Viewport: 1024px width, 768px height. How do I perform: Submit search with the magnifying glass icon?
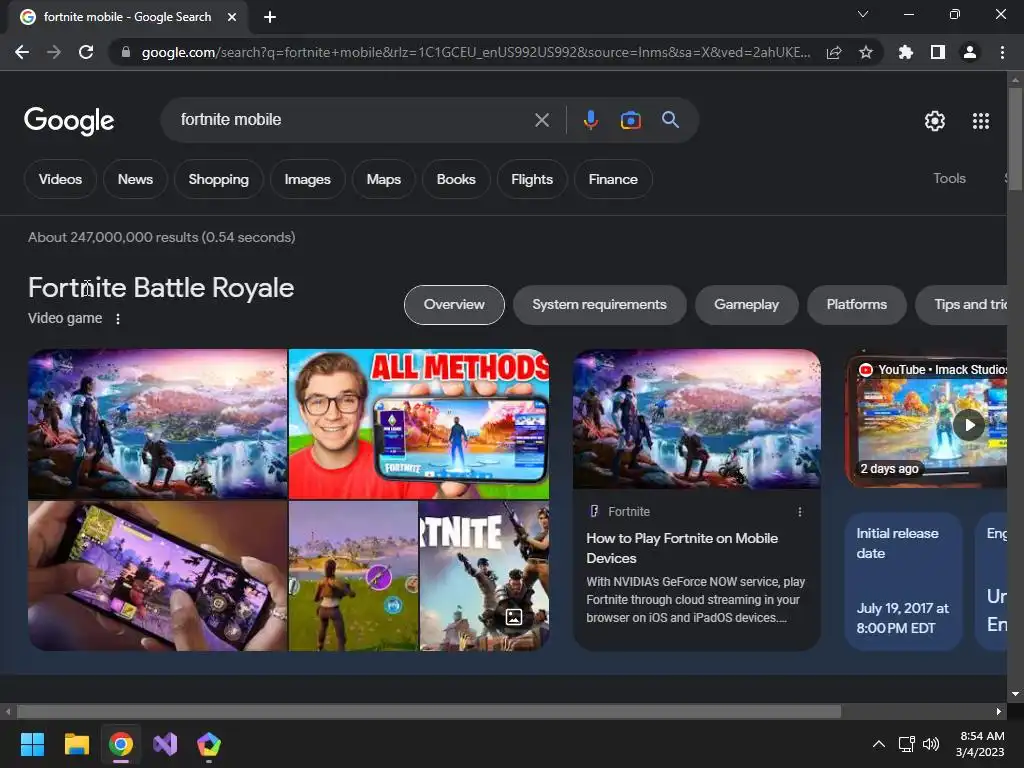click(x=670, y=120)
